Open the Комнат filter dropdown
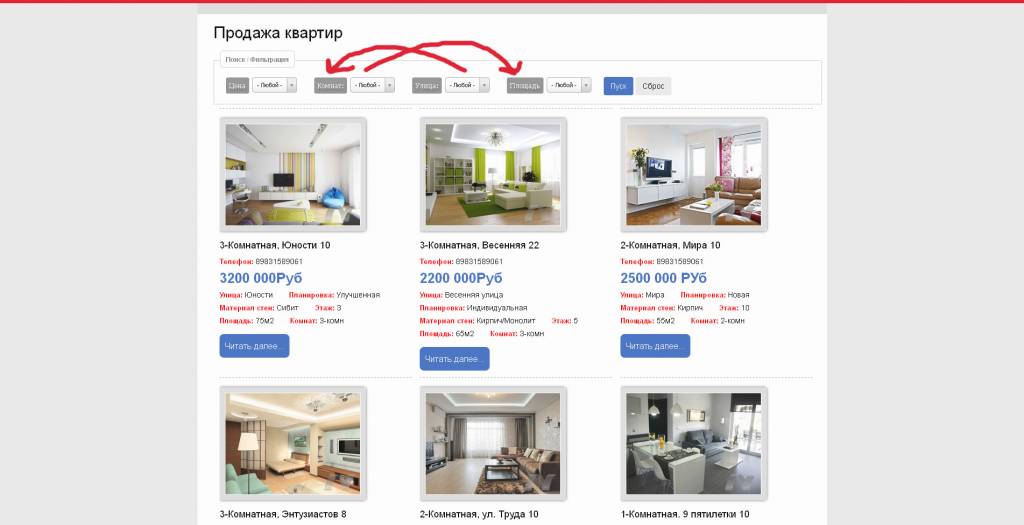 pos(372,85)
